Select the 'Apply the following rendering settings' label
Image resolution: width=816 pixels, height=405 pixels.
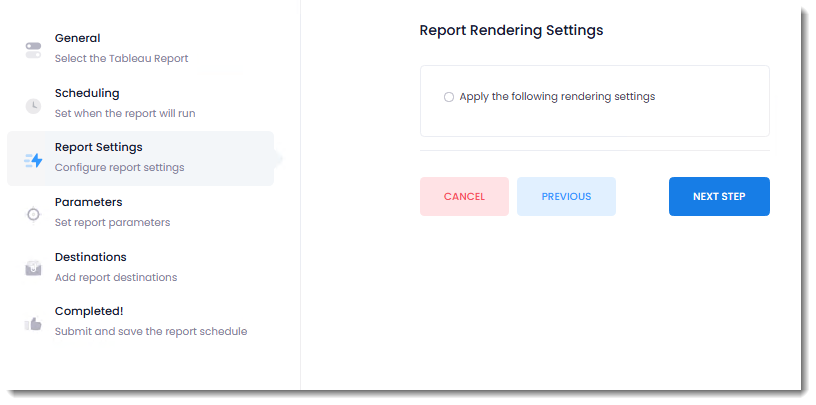(557, 97)
